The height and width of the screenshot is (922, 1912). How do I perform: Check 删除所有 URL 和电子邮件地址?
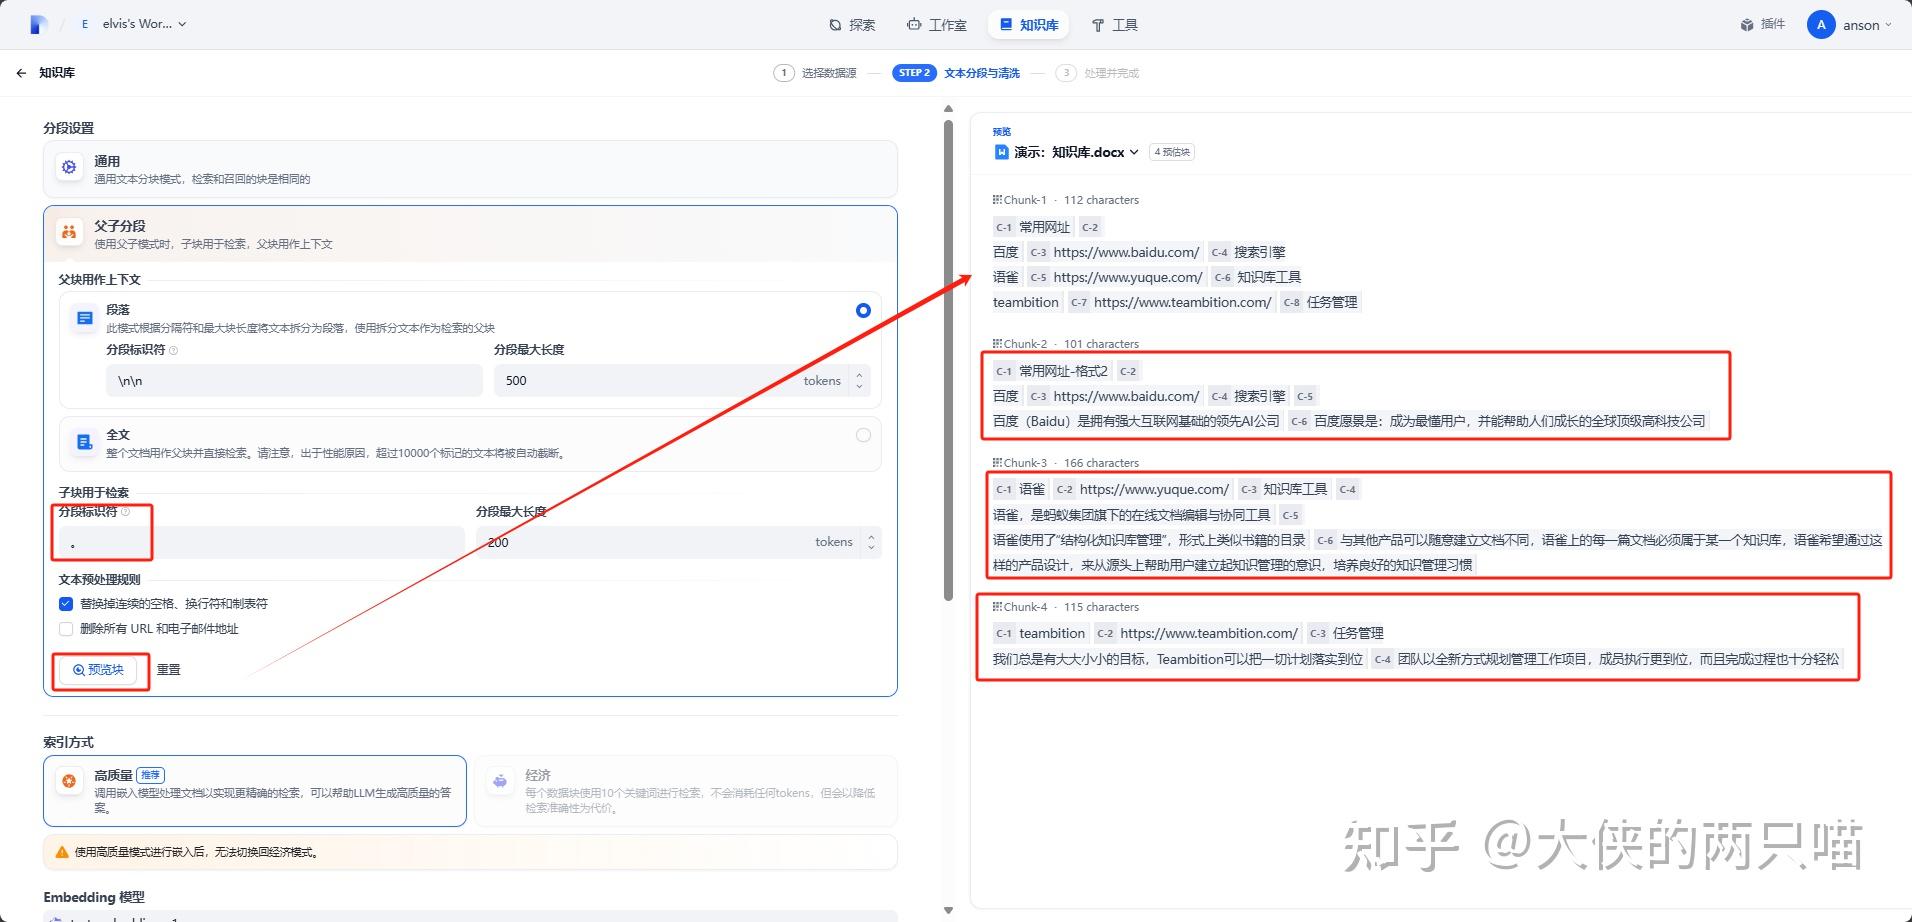pos(66,629)
